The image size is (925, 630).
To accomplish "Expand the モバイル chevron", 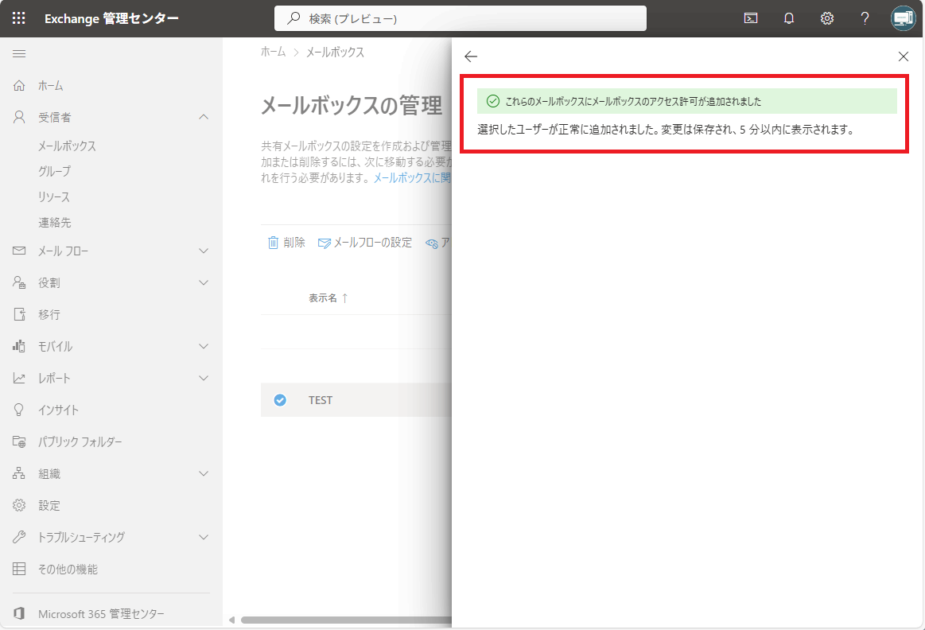I will [204, 346].
